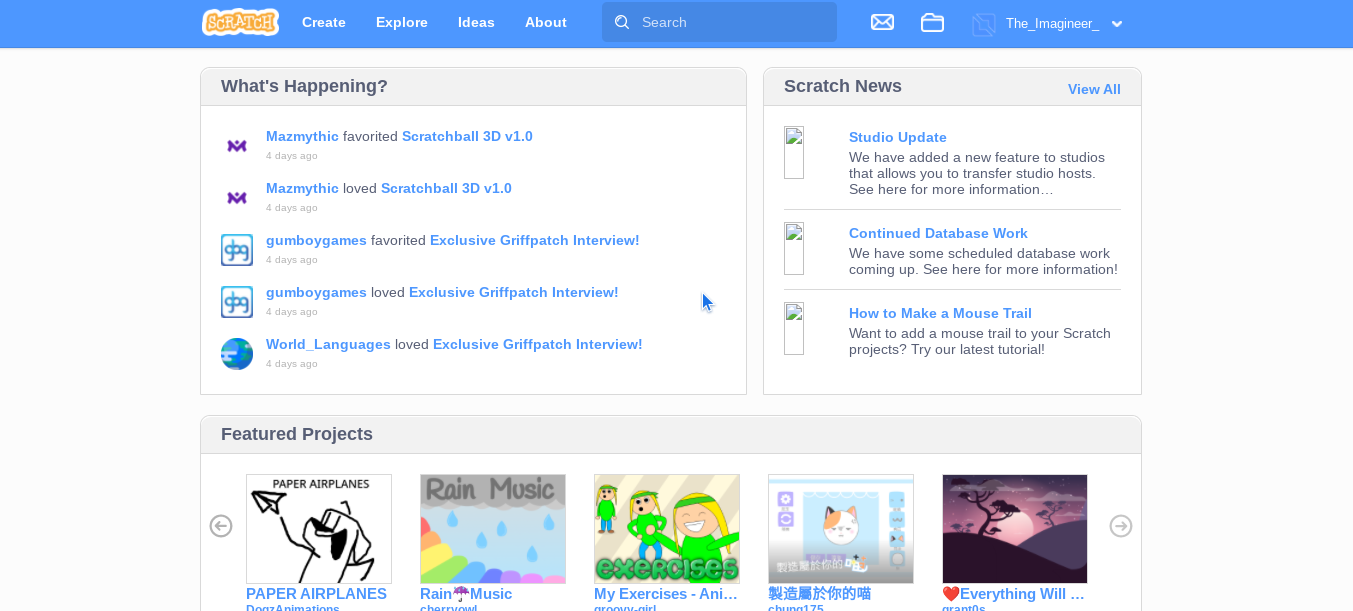Click Mazmythic's purple avatar icon

pyautogui.click(x=237, y=146)
